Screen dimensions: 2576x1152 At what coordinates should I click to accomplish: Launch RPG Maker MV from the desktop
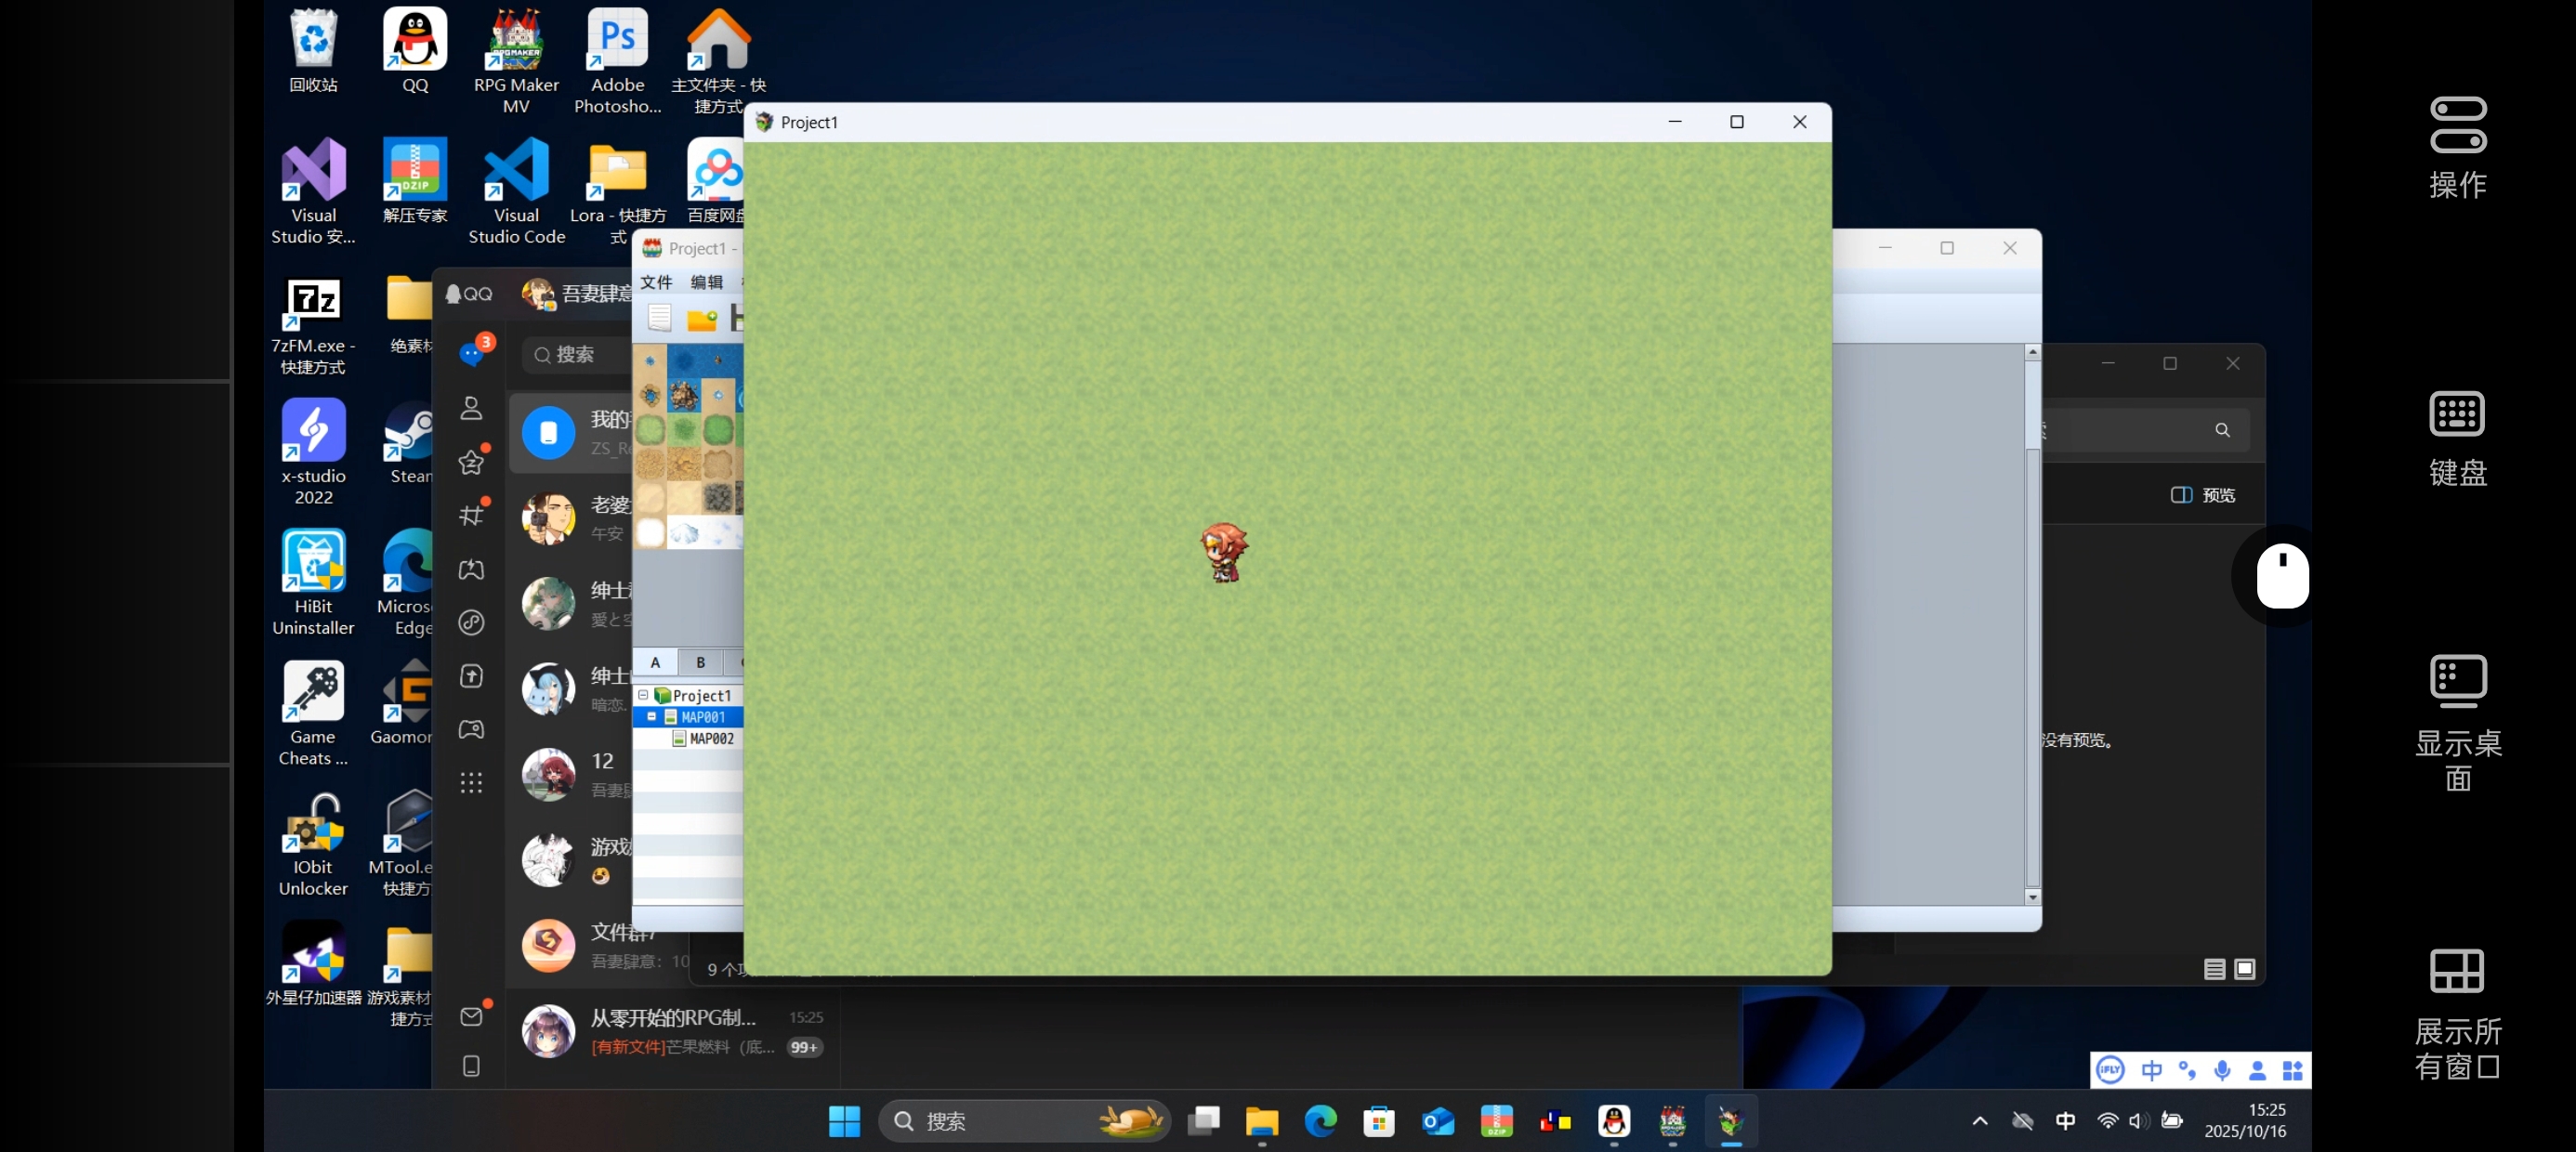coord(516,60)
